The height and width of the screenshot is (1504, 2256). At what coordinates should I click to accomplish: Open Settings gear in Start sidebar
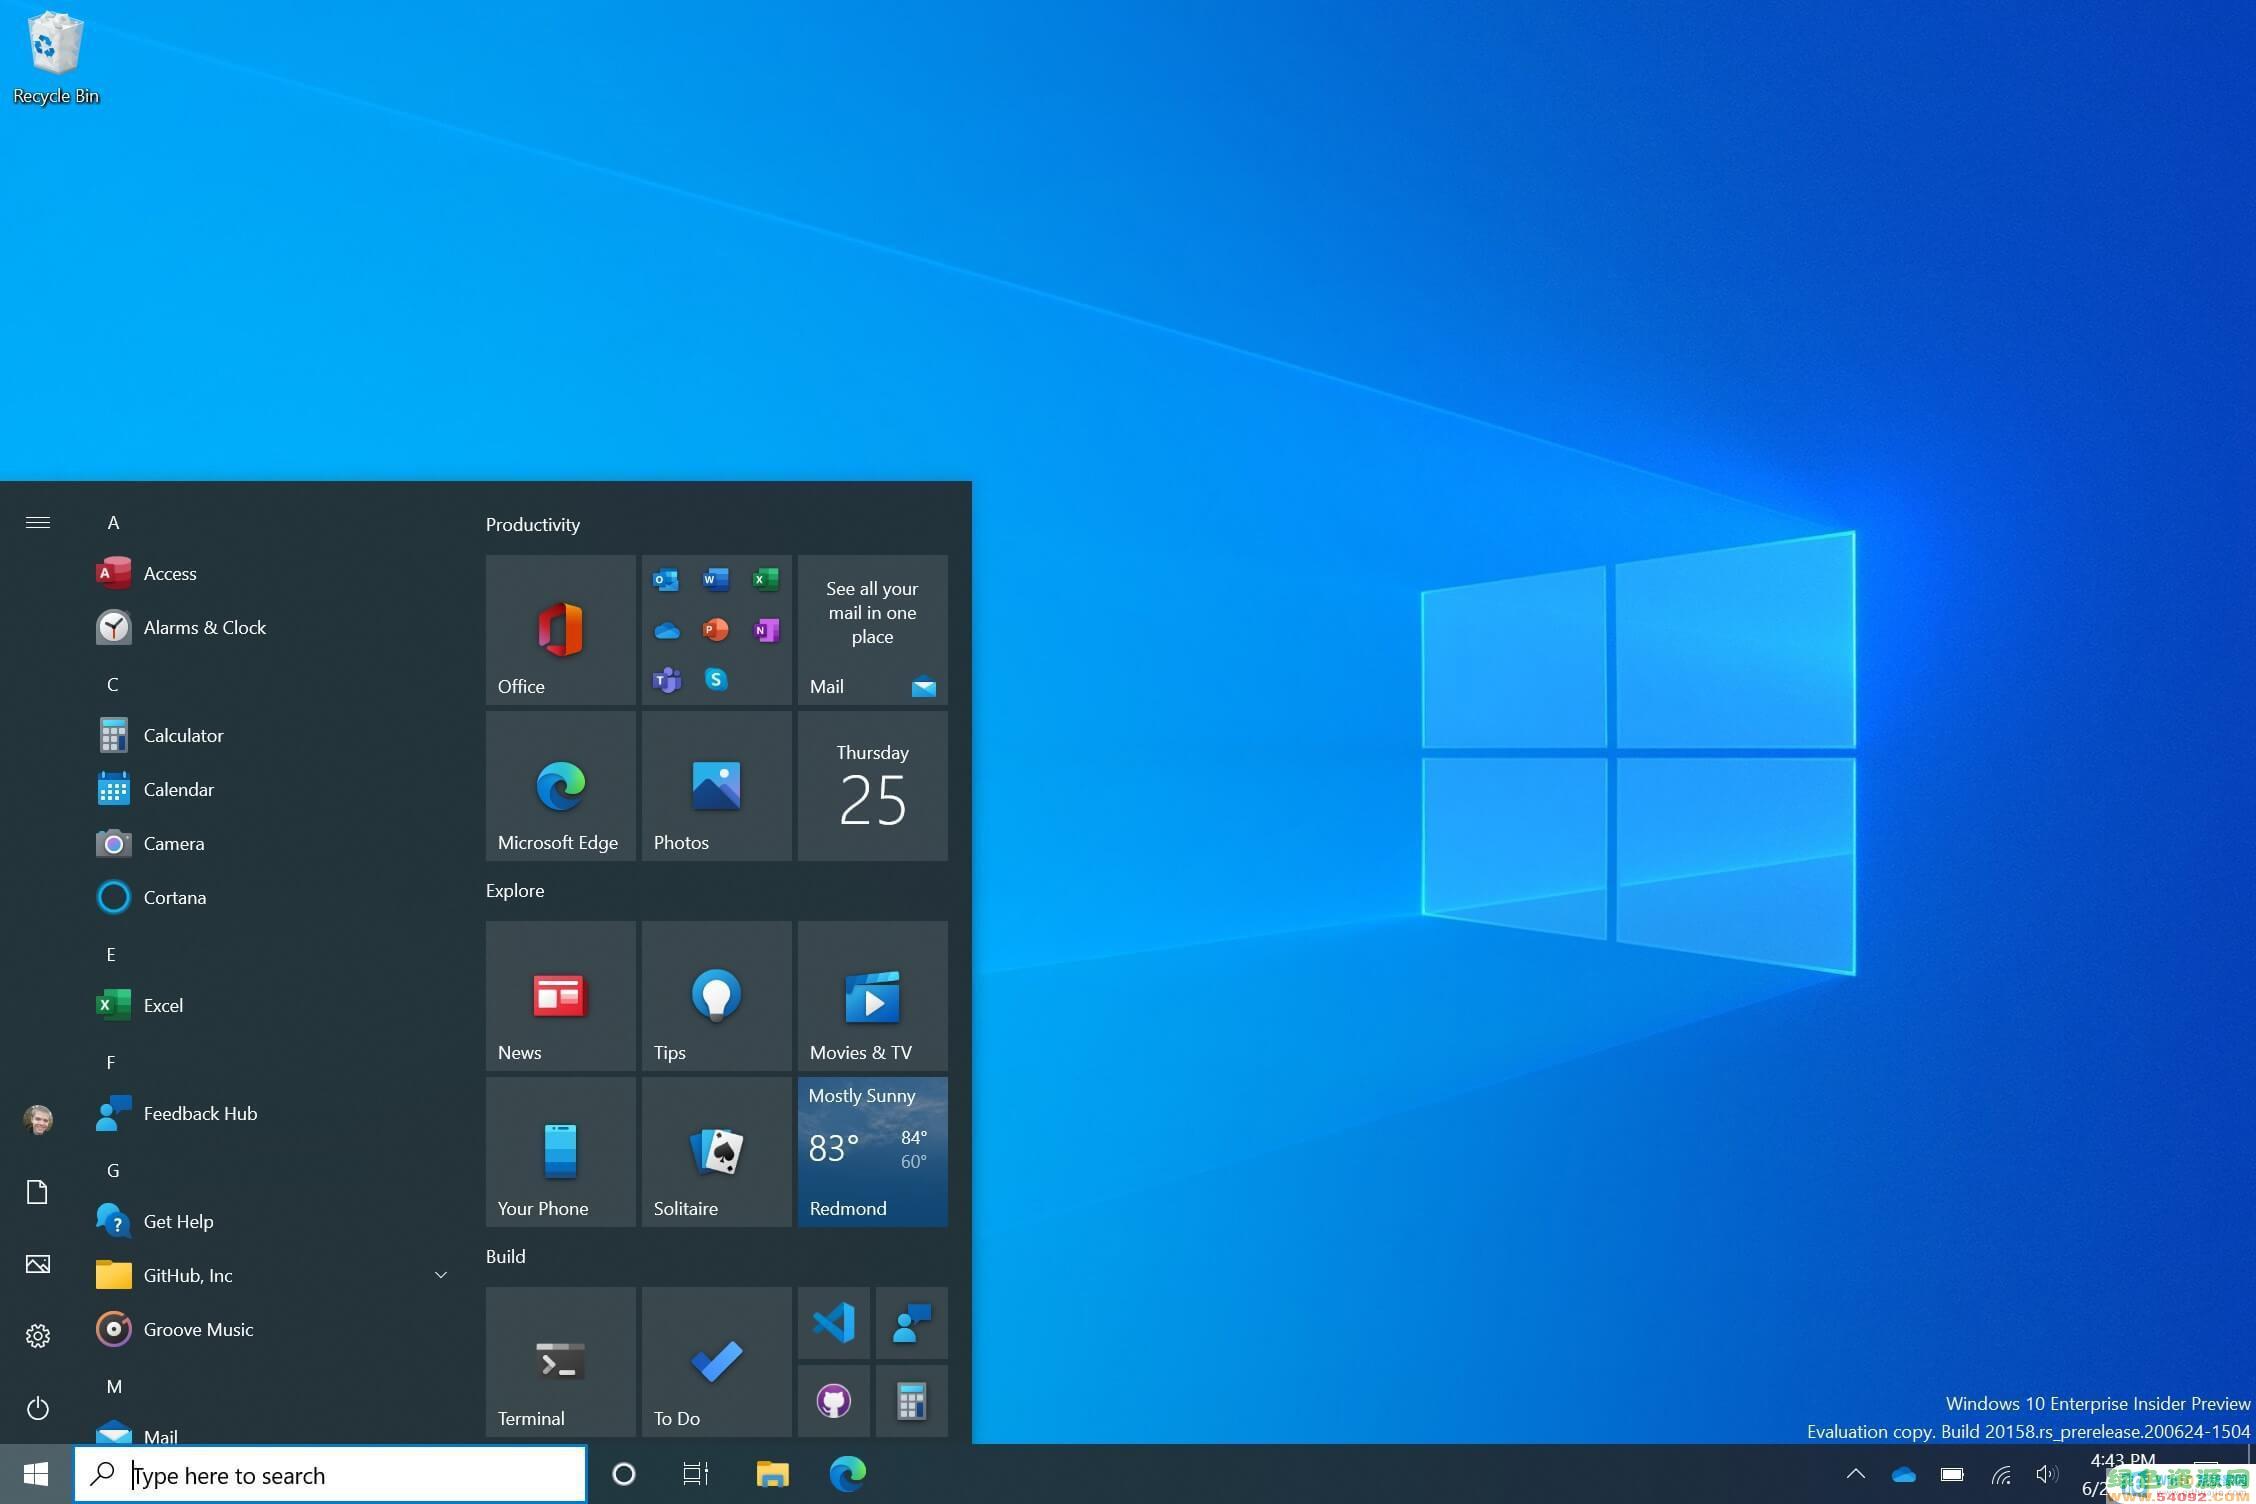click(38, 1336)
